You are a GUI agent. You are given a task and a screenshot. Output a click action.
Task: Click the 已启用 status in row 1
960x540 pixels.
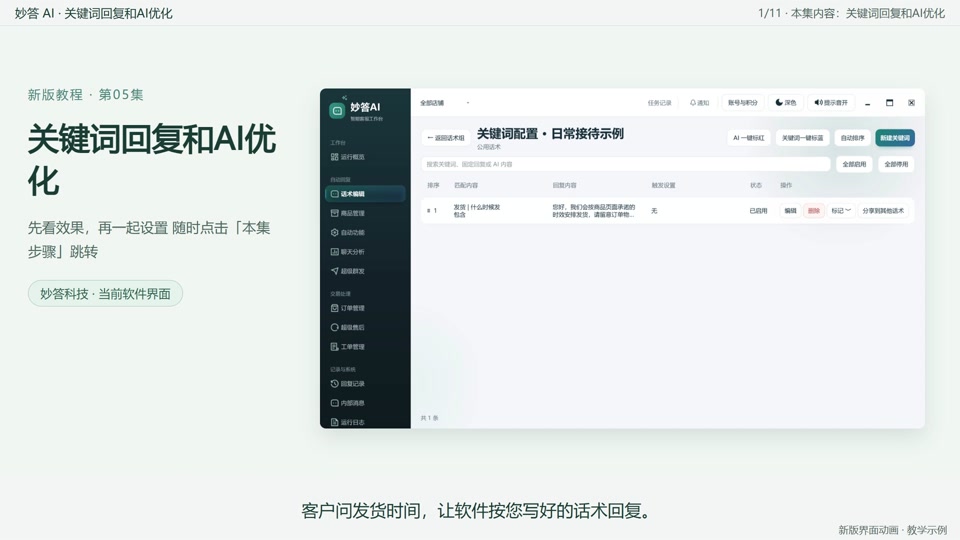click(x=758, y=211)
